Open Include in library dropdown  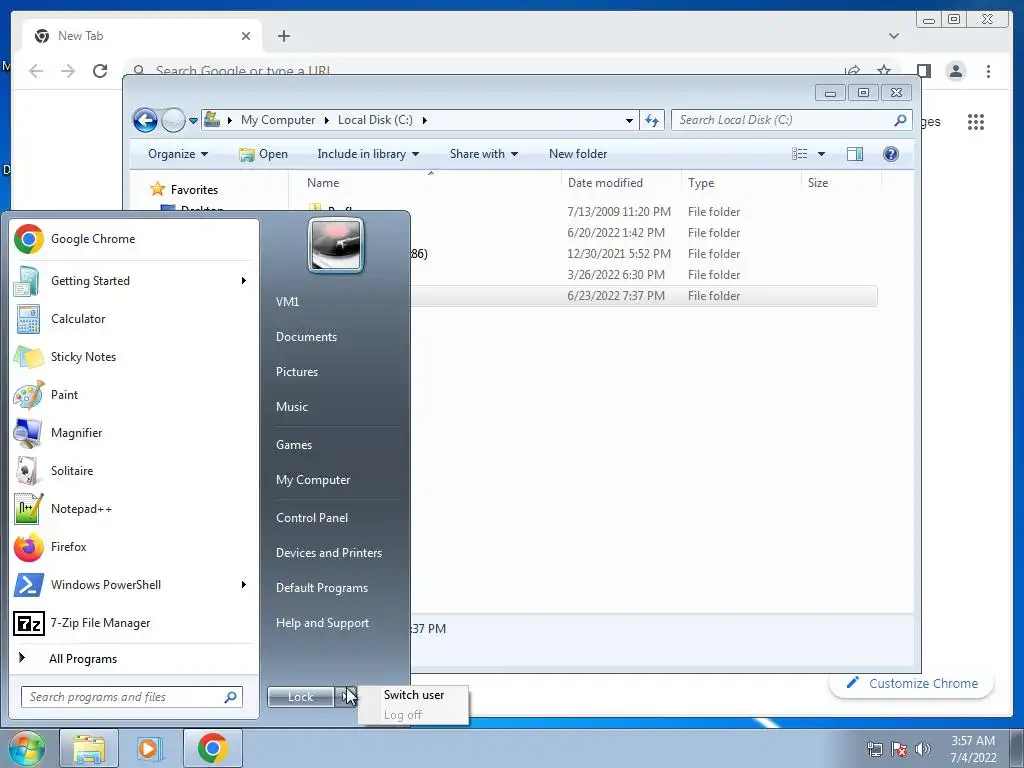pos(368,154)
